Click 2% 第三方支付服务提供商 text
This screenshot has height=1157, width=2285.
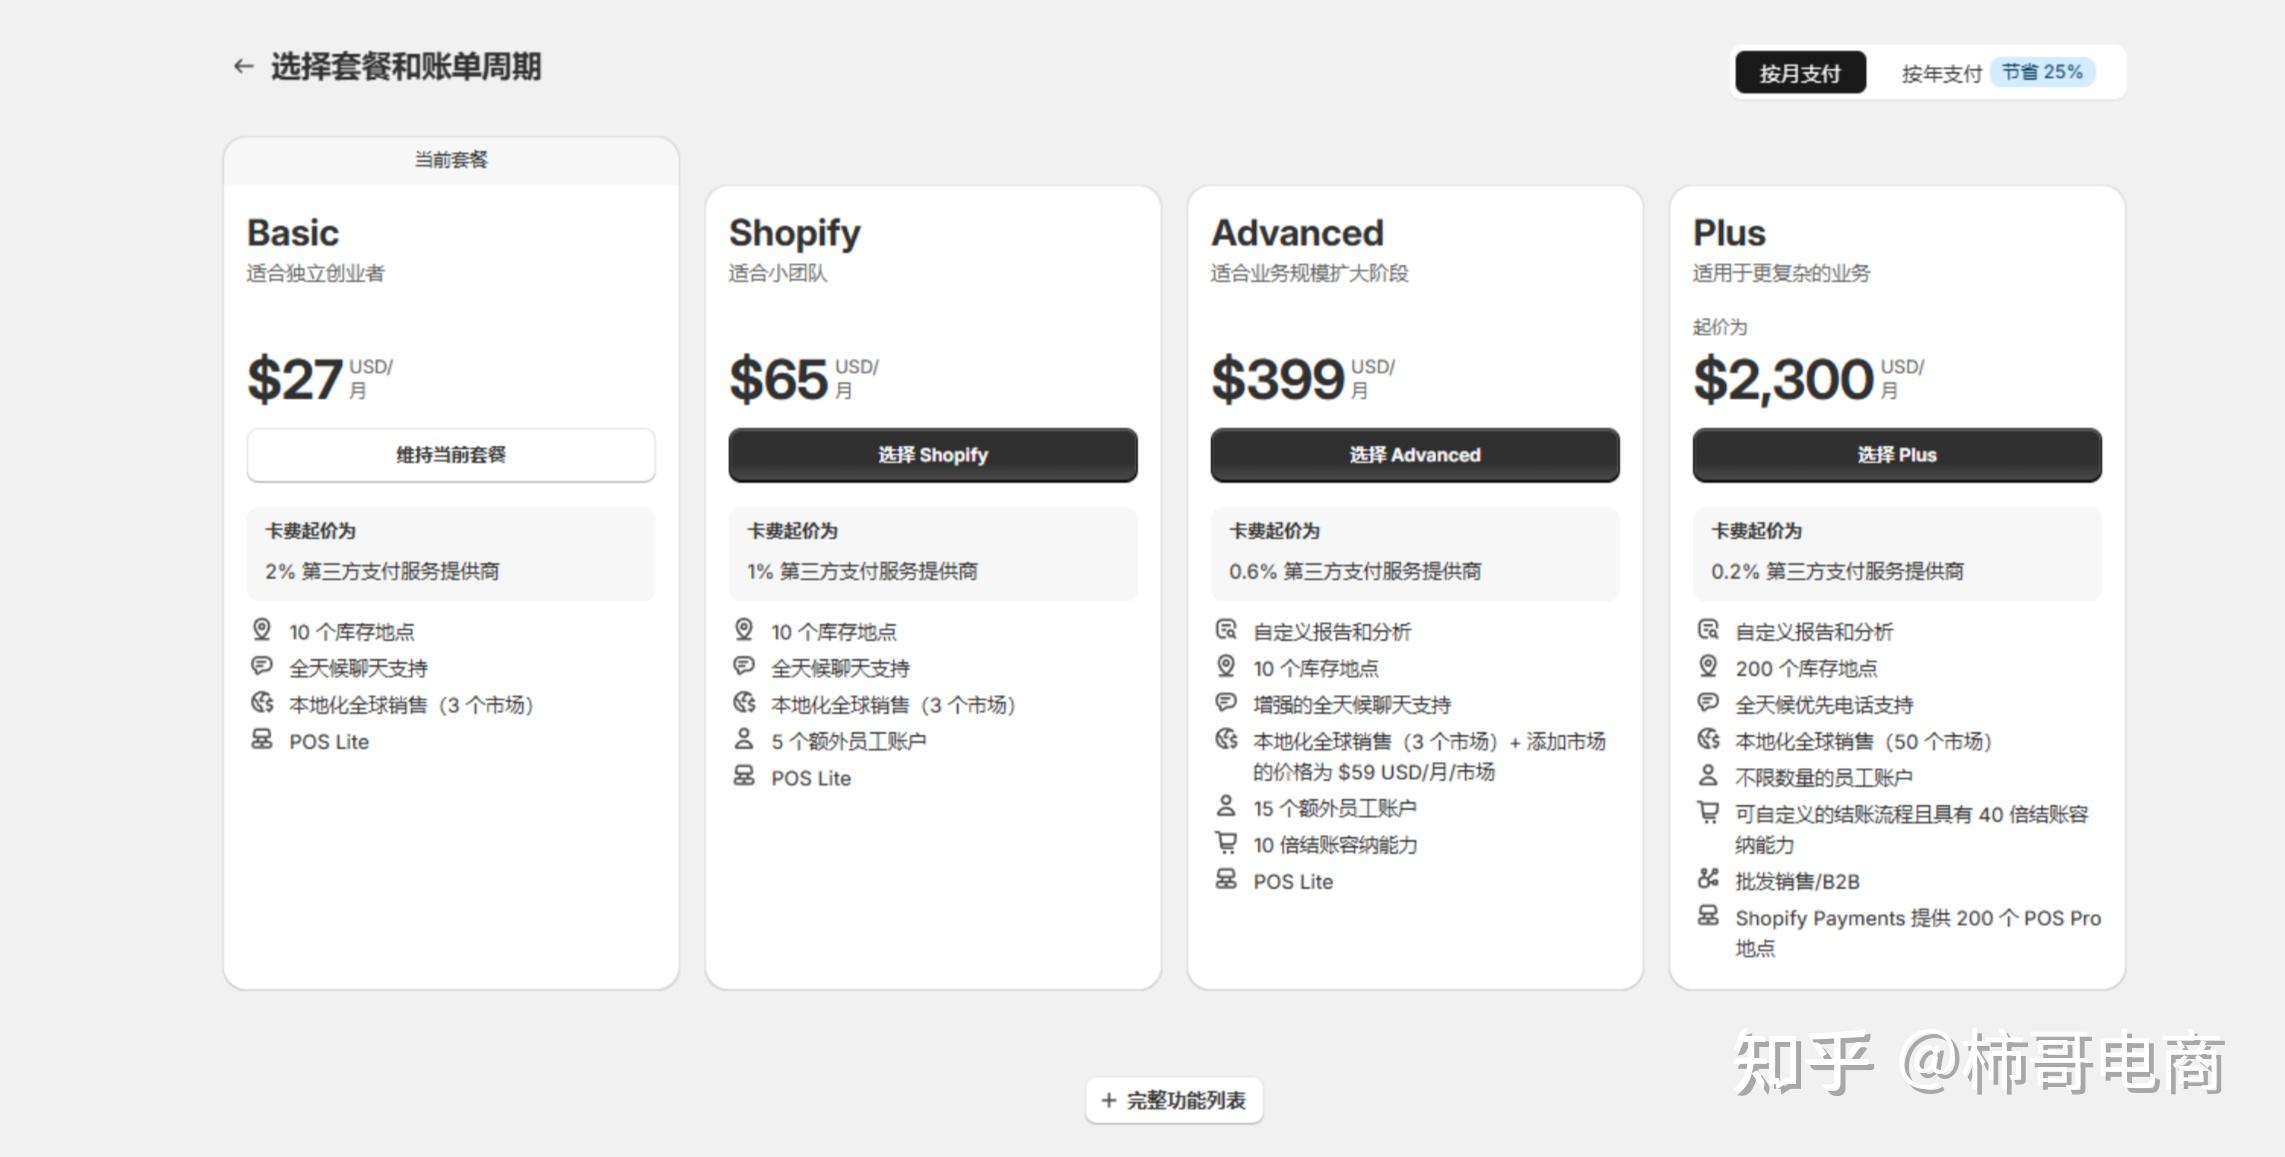(x=382, y=571)
